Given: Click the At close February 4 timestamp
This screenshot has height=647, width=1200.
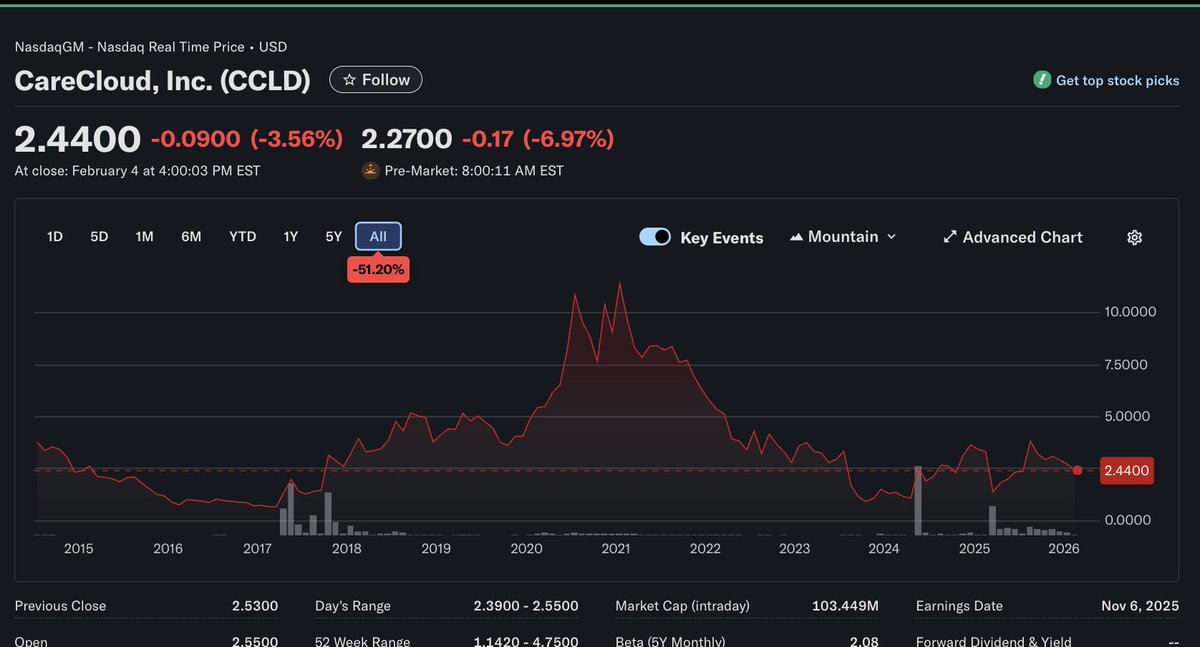Looking at the screenshot, I should (137, 171).
